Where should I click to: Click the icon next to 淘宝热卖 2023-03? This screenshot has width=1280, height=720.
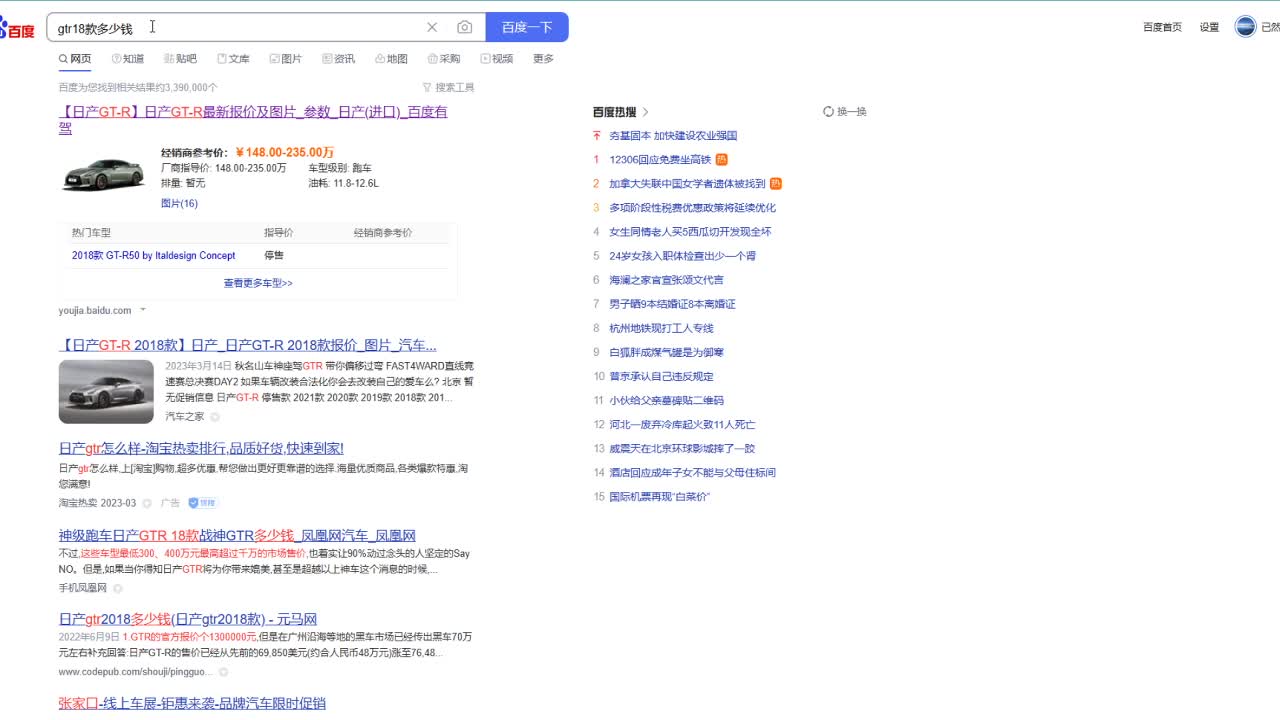pos(147,503)
